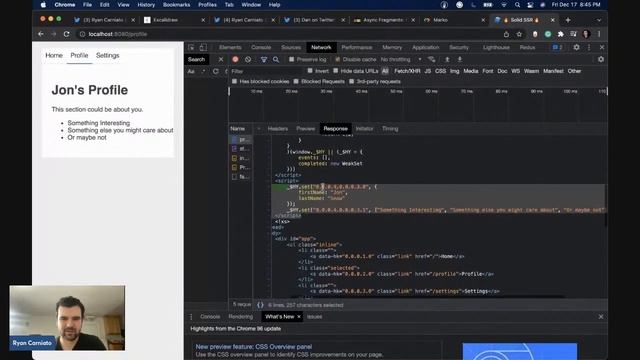This screenshot has width=640, height=360.
Task: Go back in browser history
Action: tap(41, 34)
